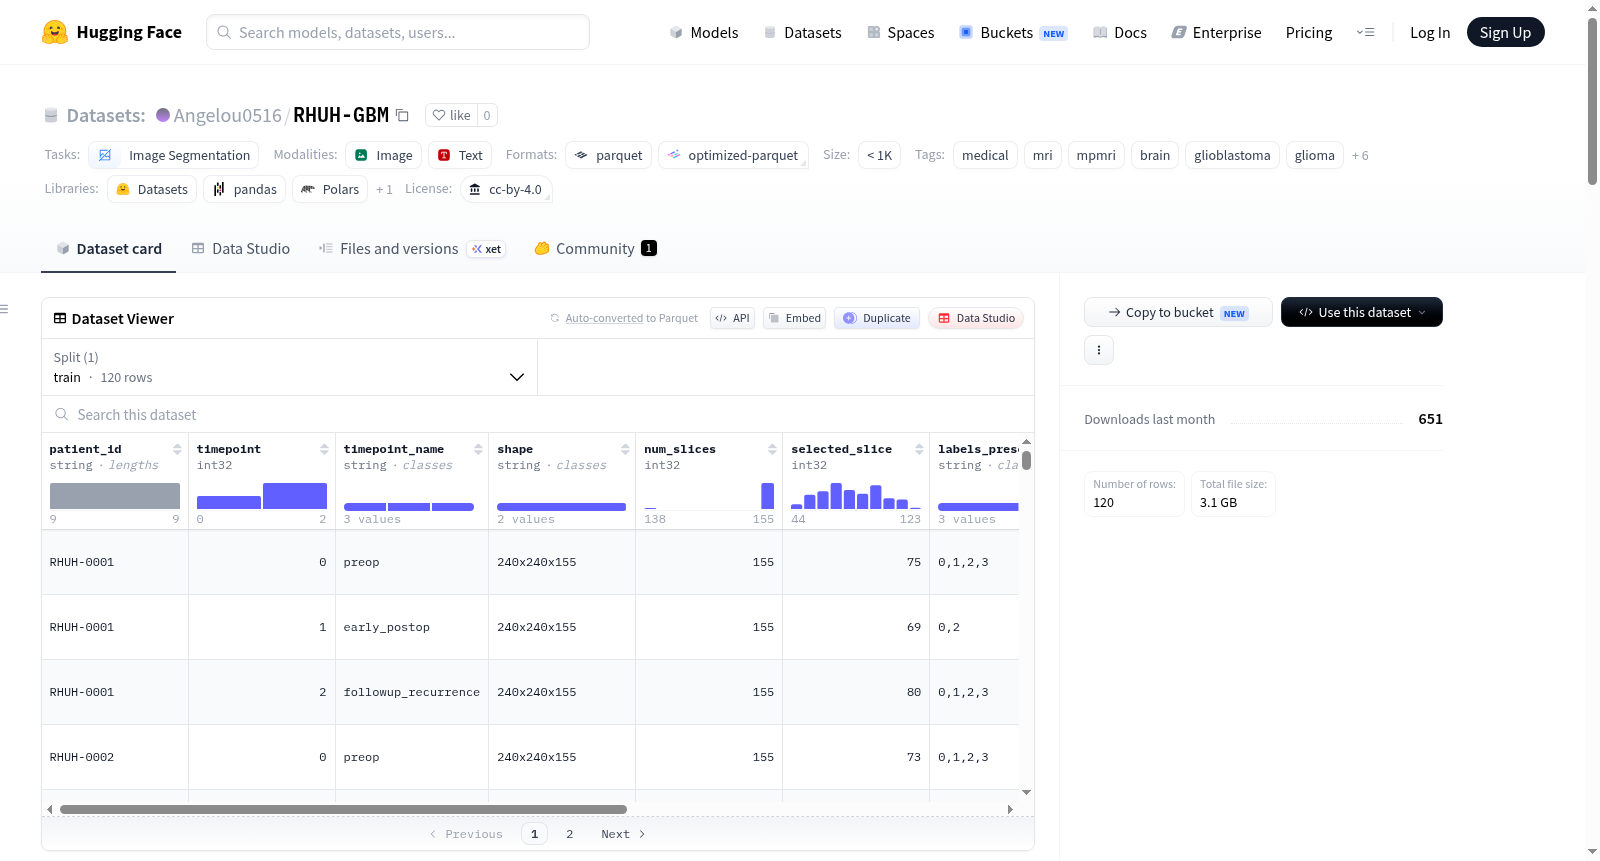The image size is (1600, 861).
Task: Click the heart like button
Action: (451, 115)
